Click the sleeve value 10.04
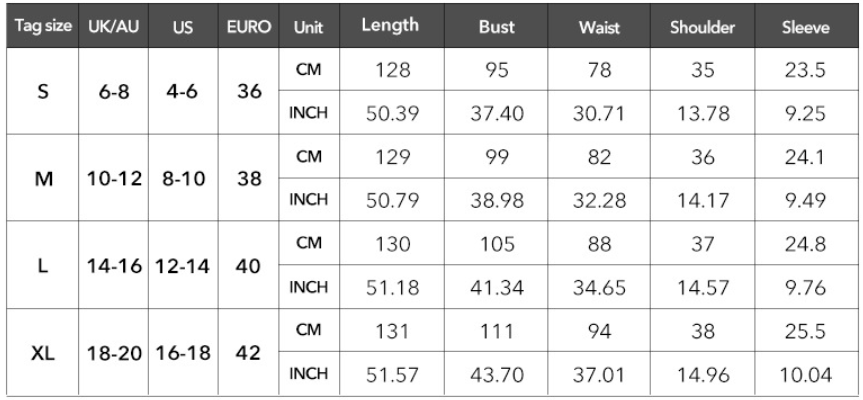 click(x=805, y=375)
